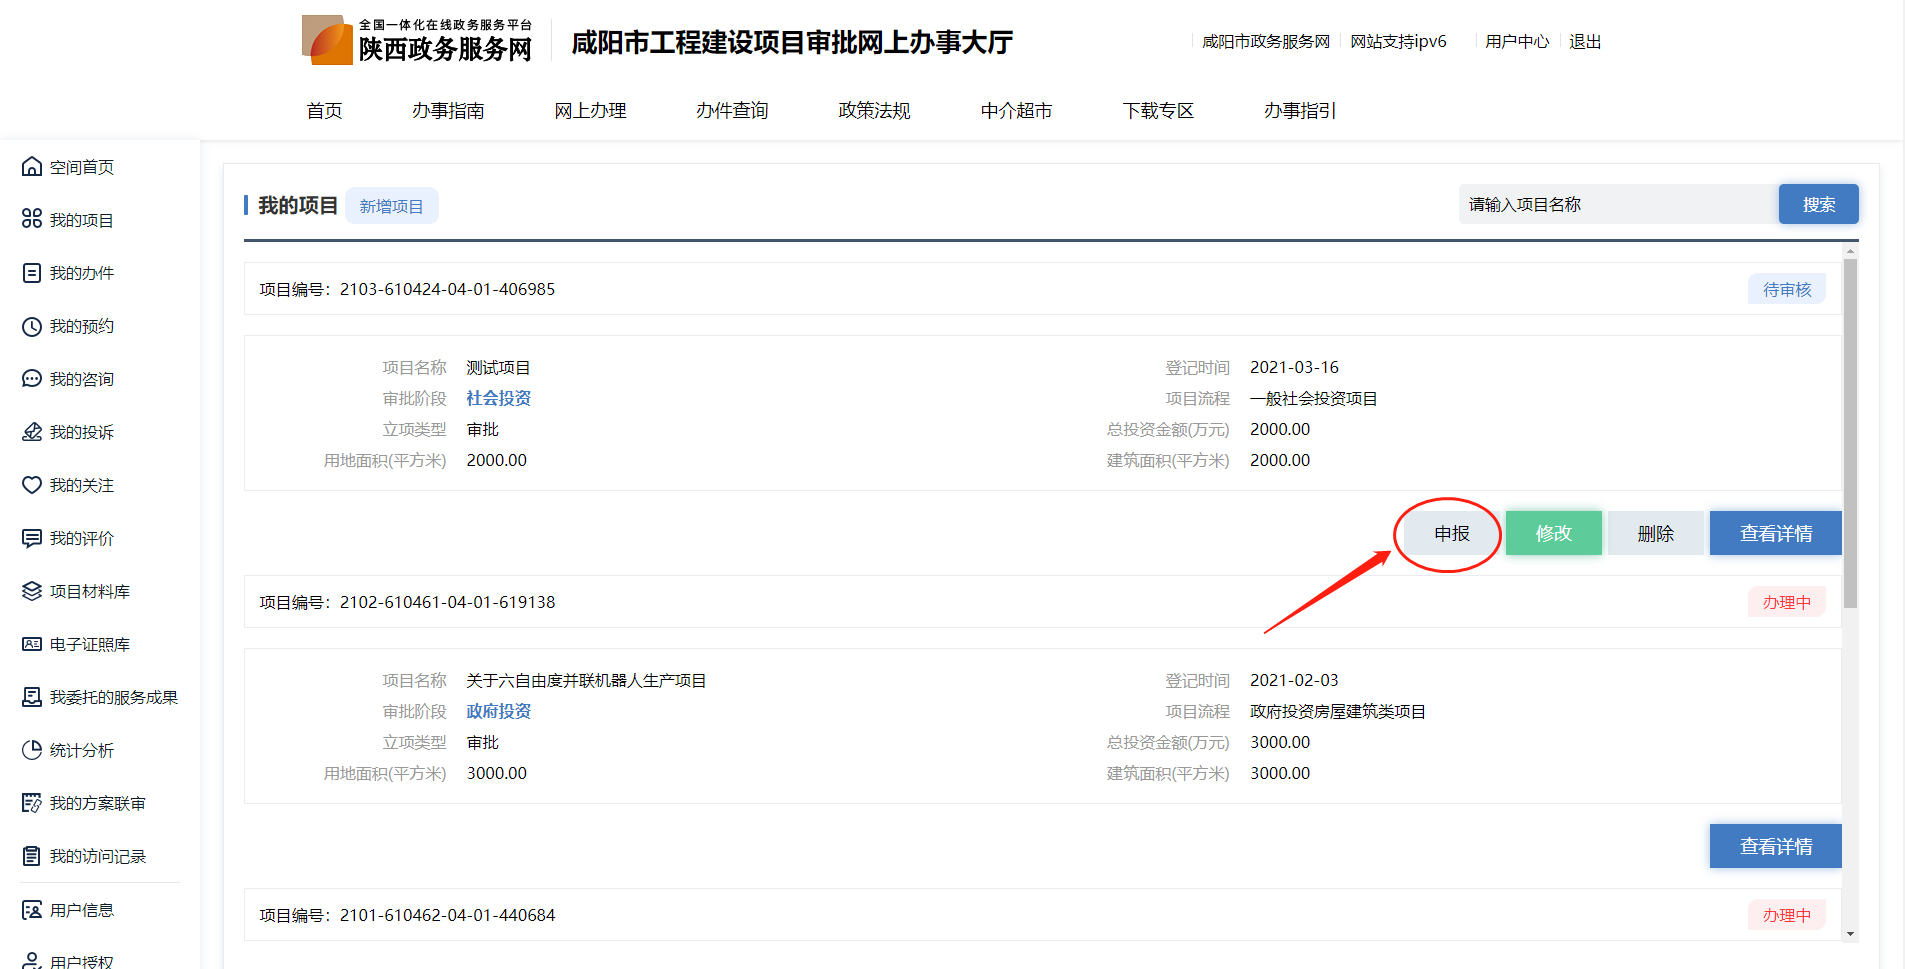1905x969 pixels.
Task: Click the pie chart icon for 统计分析
Action: click(x=32, y=750)
